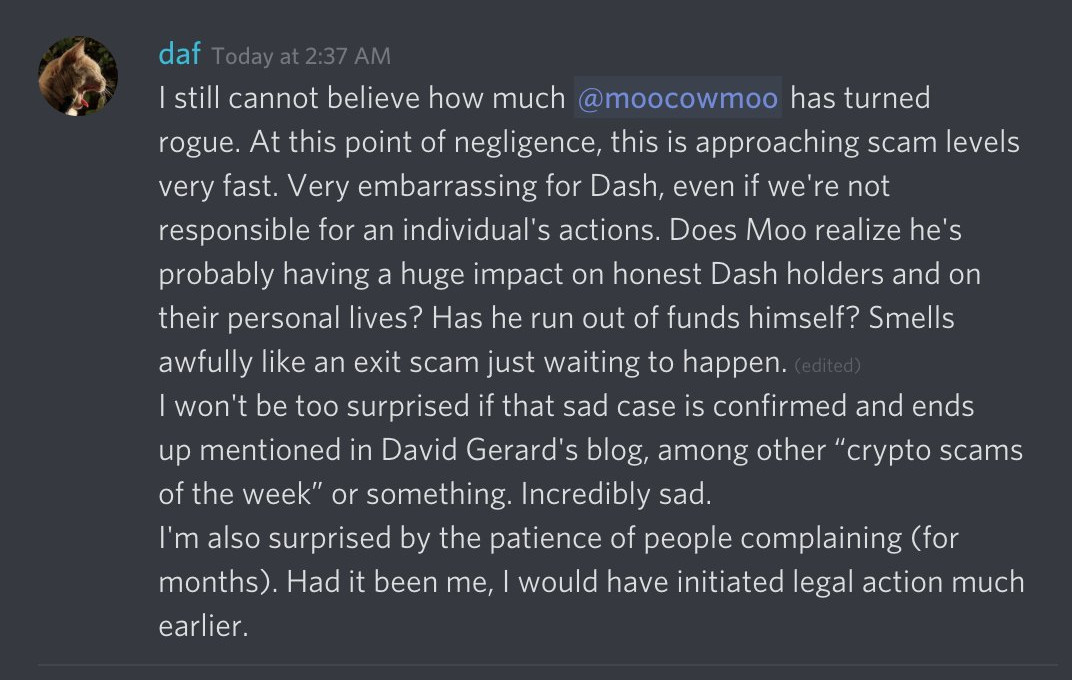Click the phrase "David Gerard's blog"
The height and width of the screenshot is (680, 1072).
(x=513, y=450)
